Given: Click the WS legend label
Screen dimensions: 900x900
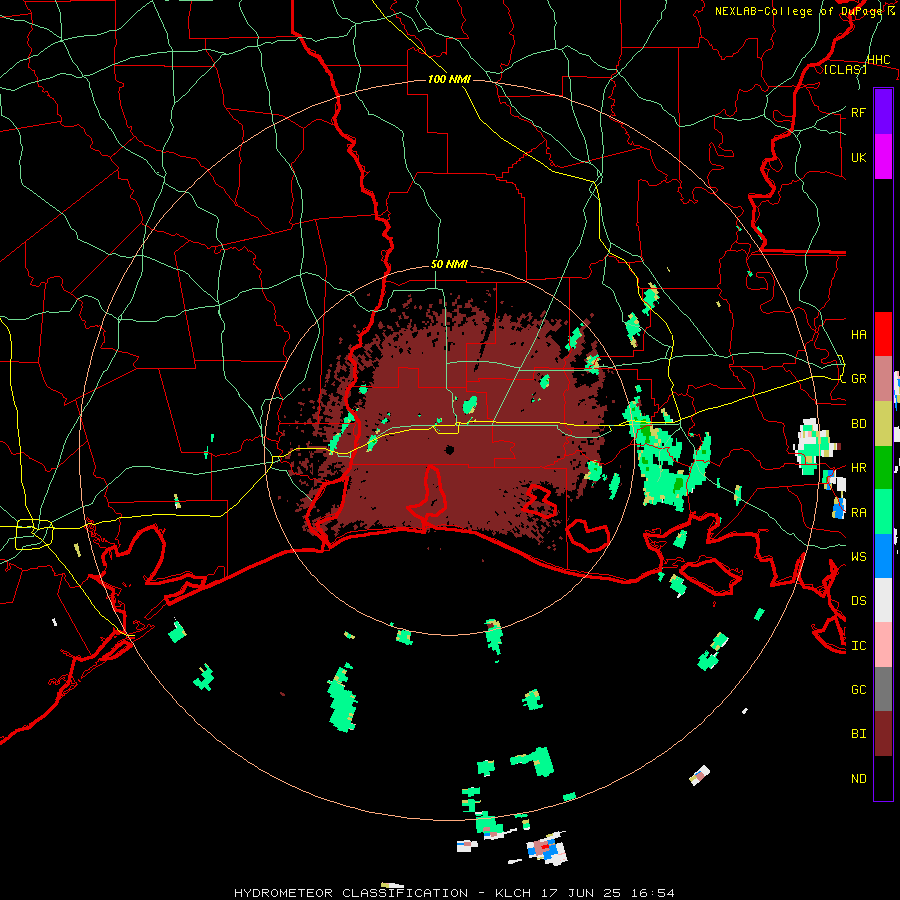Looking at the screenshot, I should coord(858,556).
